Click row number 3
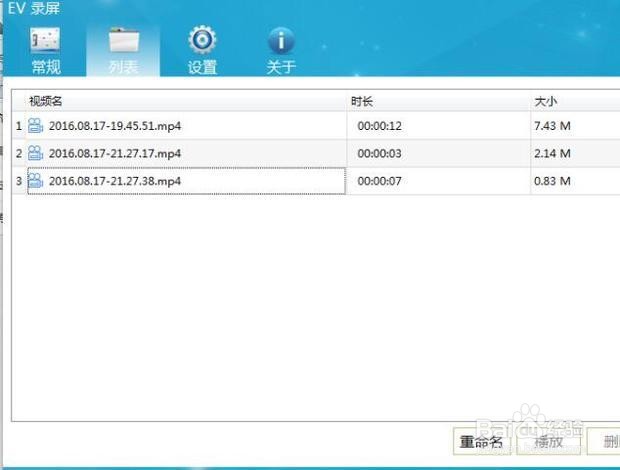This screenshot has height=470, width=620. click(19, 181)
